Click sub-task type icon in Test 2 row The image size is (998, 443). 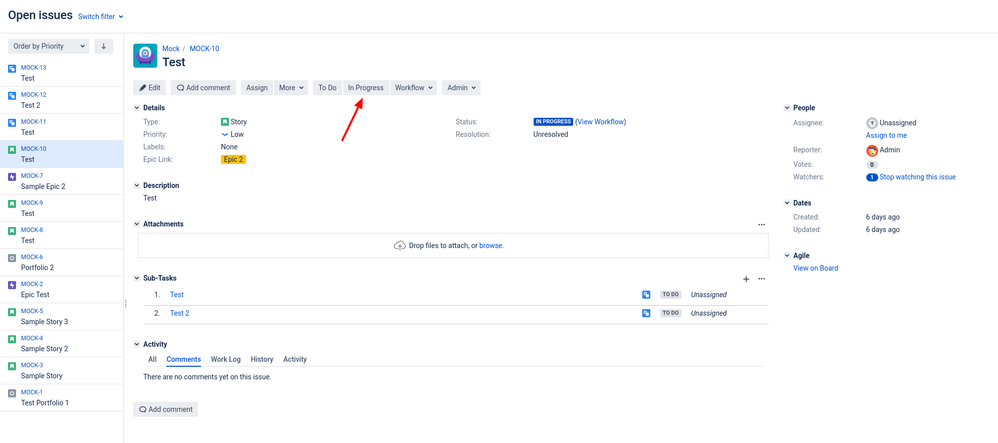(x=646, y=313)
